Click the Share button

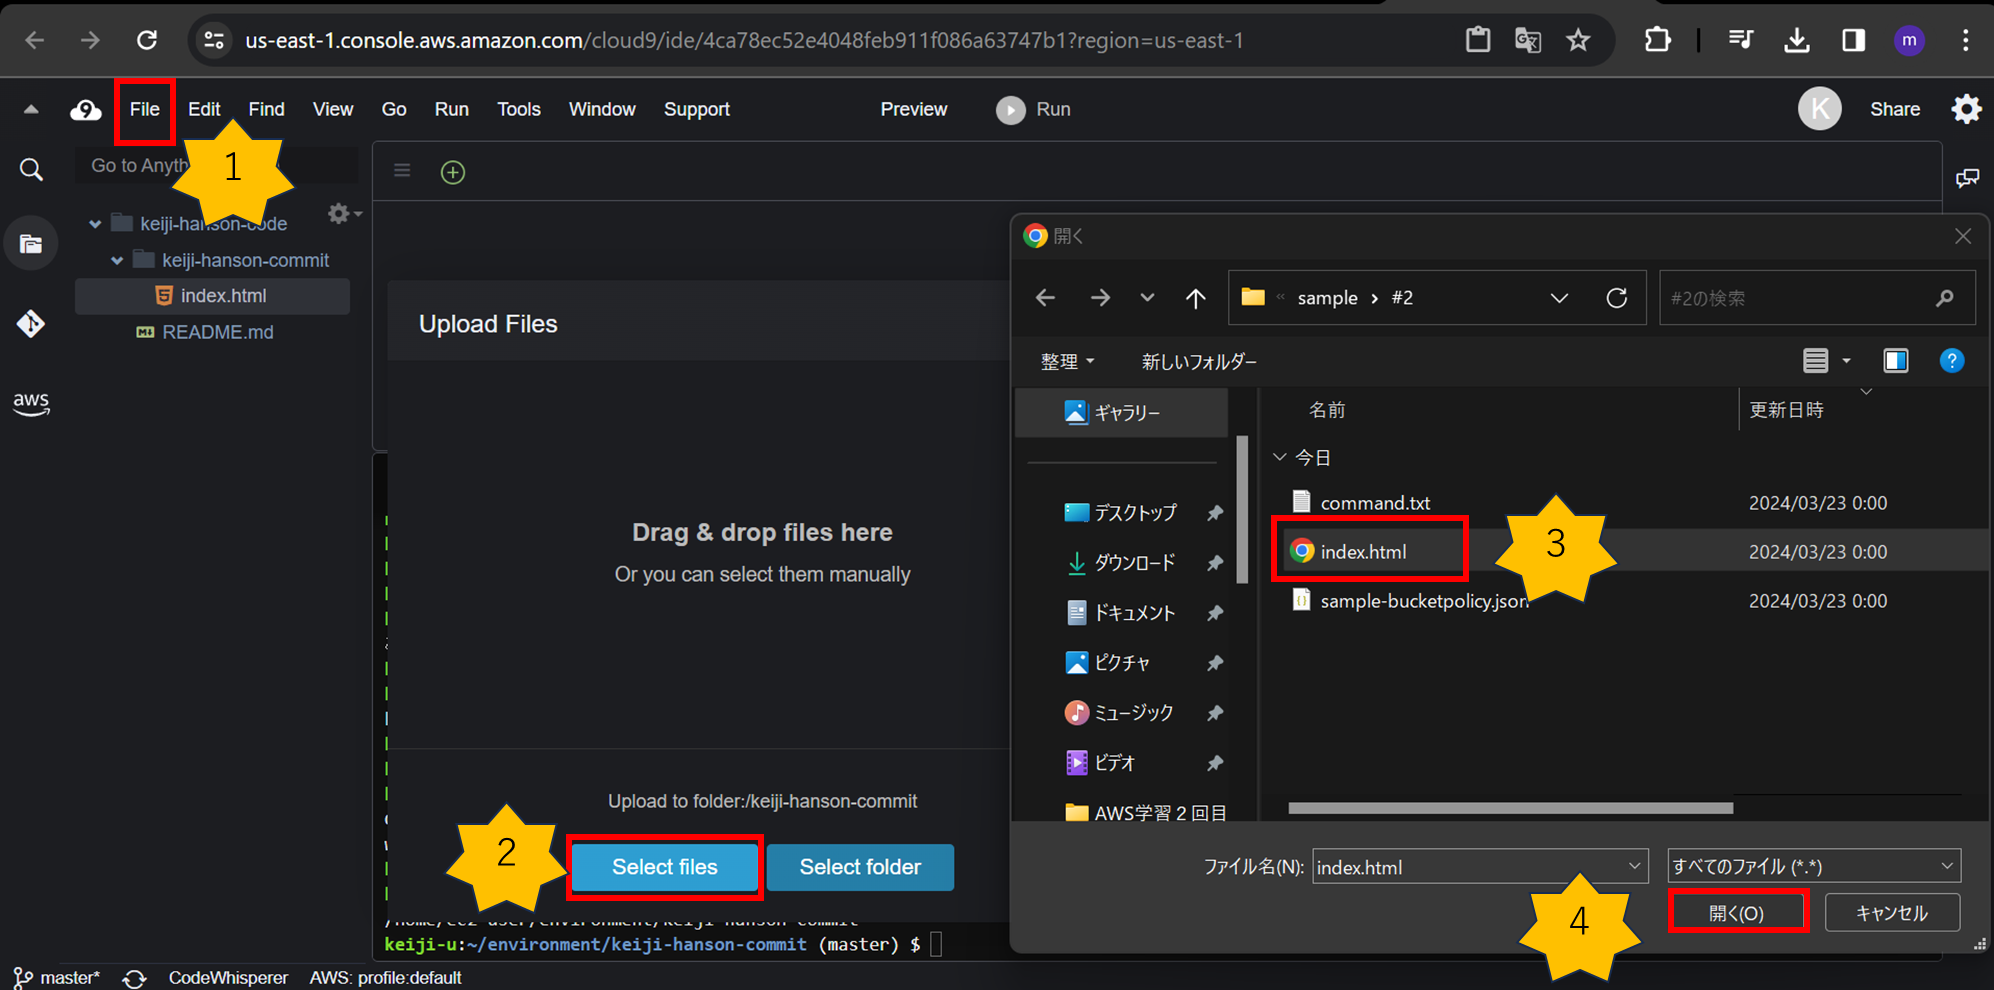pyautogui.click(x=1894, y=109)
